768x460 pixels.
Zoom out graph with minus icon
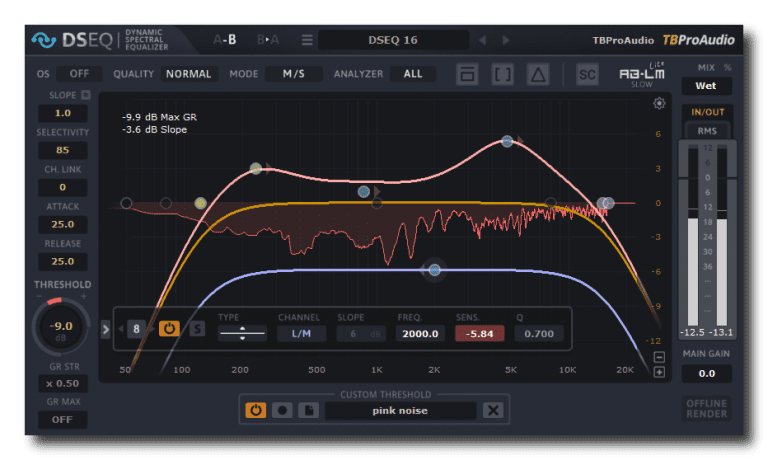pos(659,357)
